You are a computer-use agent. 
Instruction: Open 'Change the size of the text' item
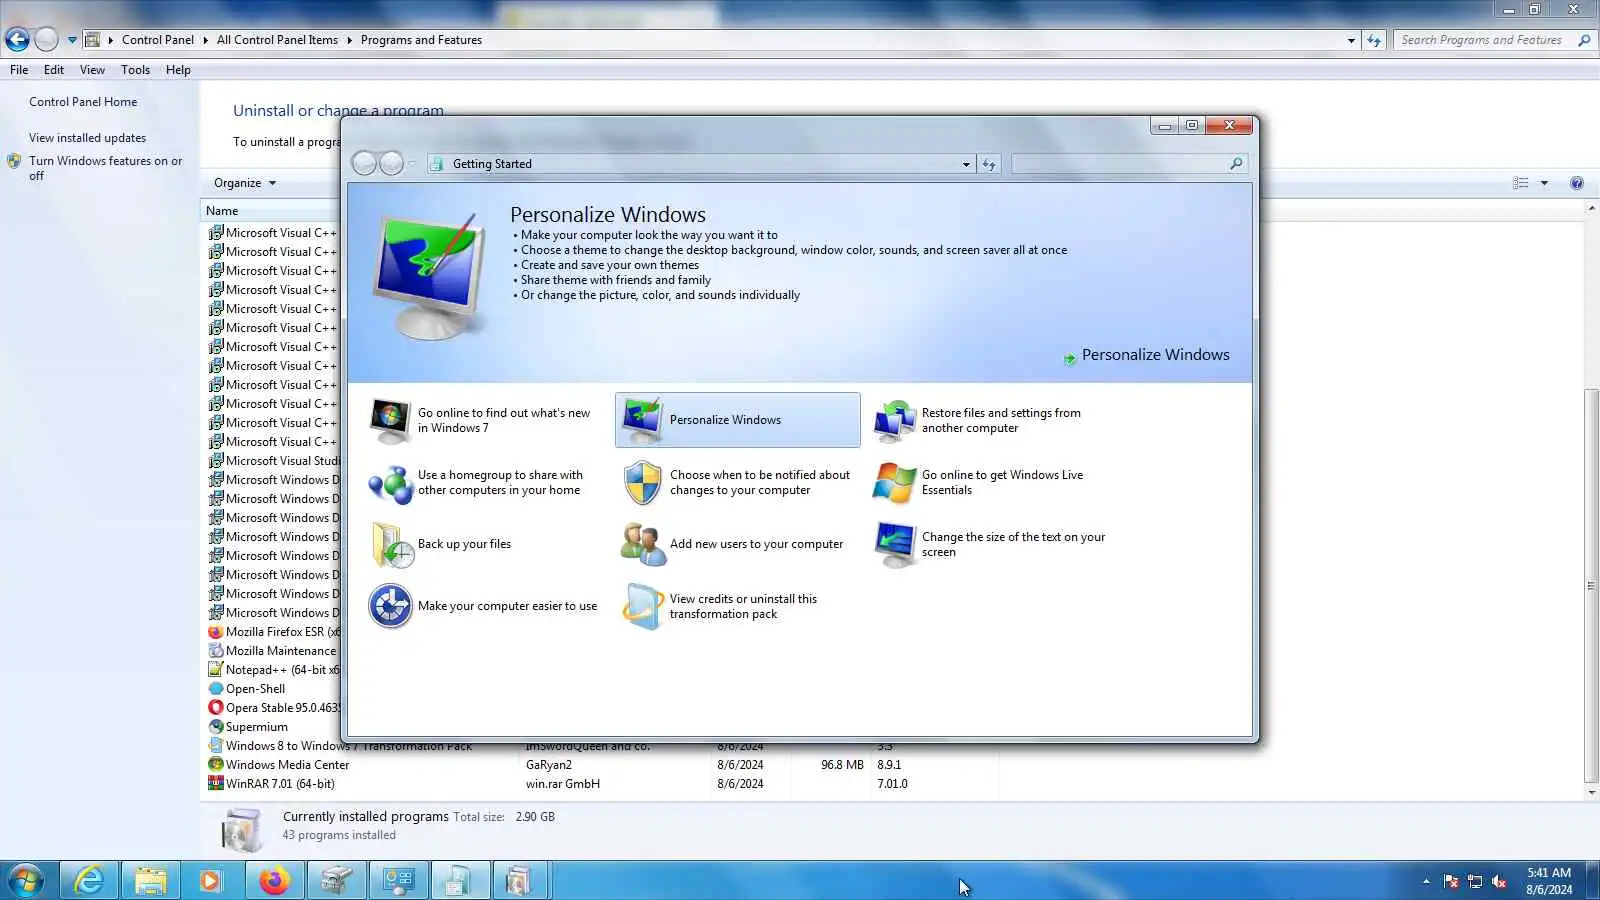990,544
